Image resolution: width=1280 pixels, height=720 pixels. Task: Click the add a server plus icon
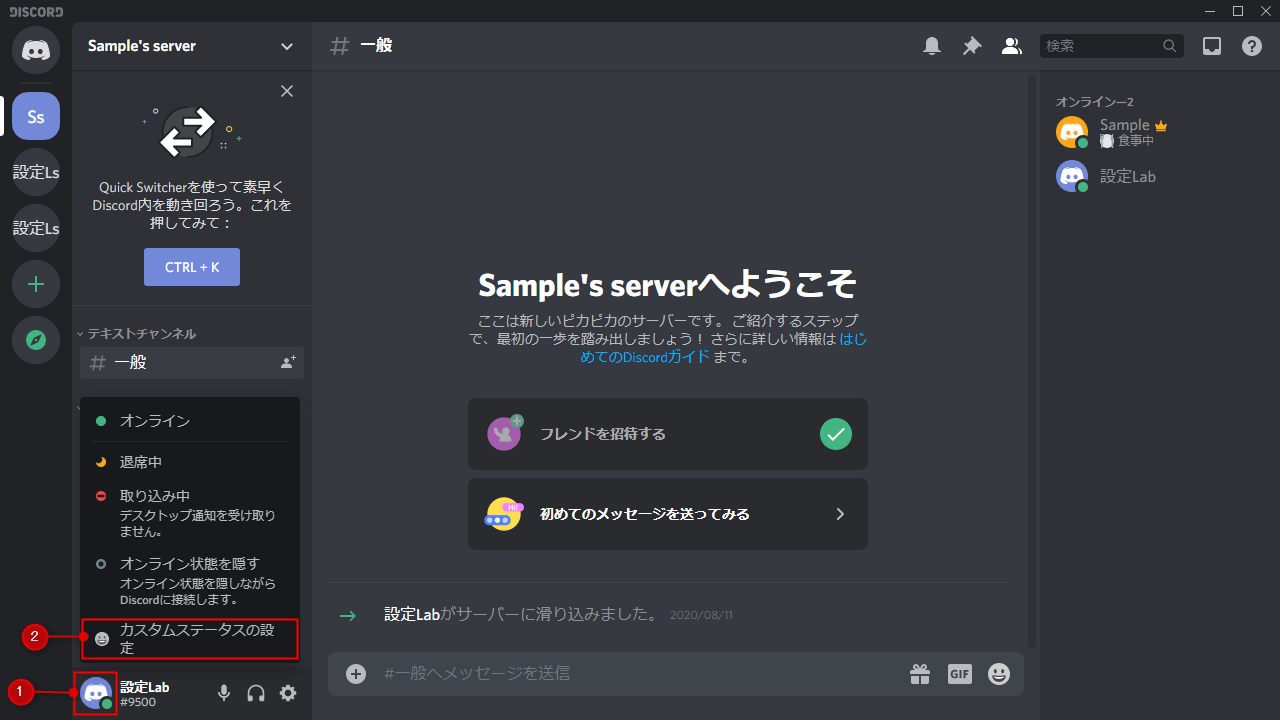(36, 284)
